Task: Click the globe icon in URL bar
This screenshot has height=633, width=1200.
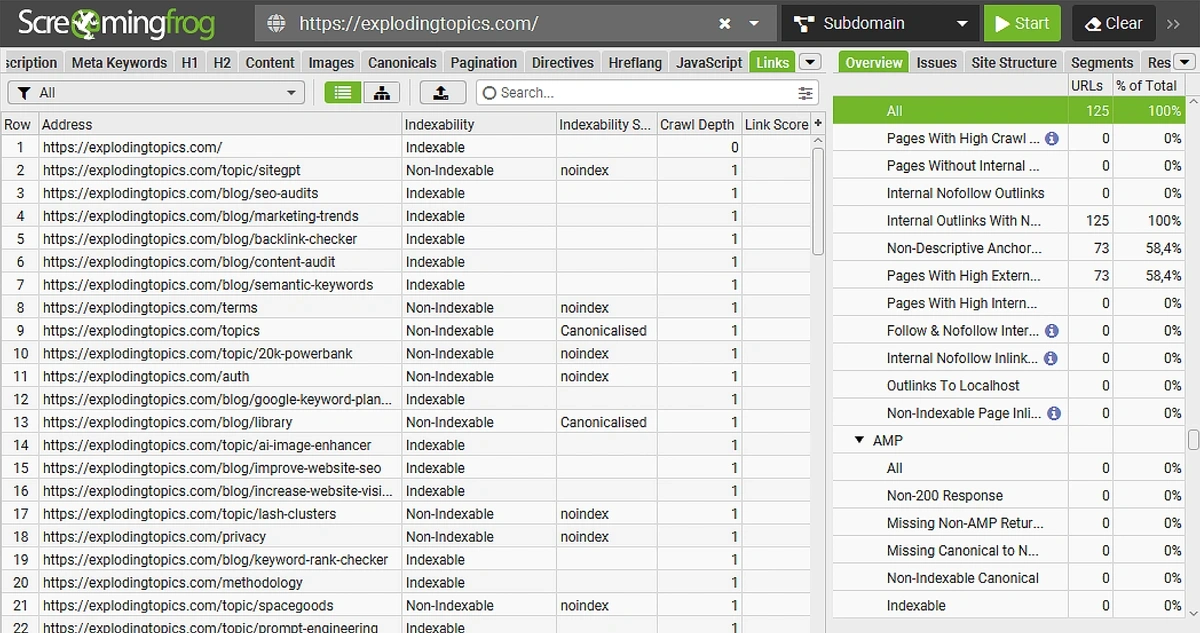Action: click(277, 23)
